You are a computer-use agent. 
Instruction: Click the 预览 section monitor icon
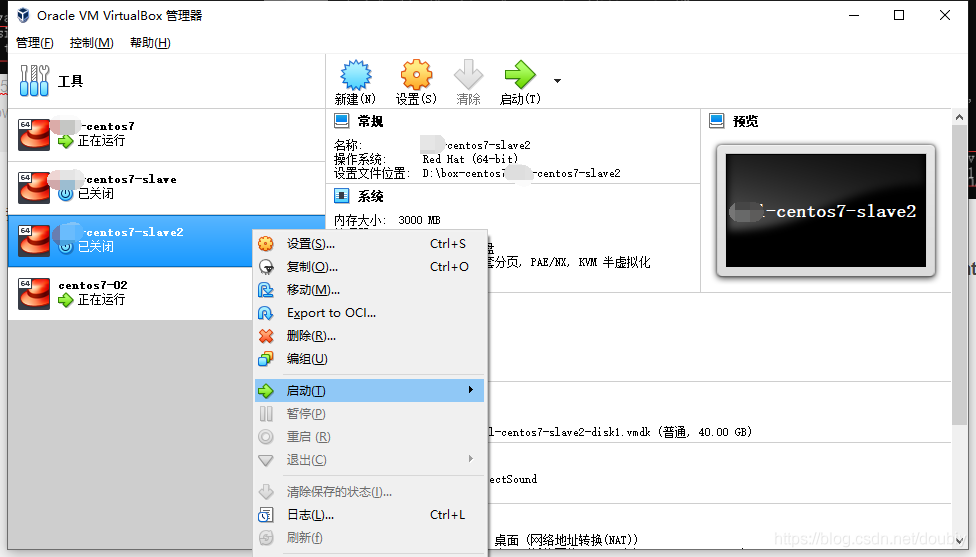[717, 121]
